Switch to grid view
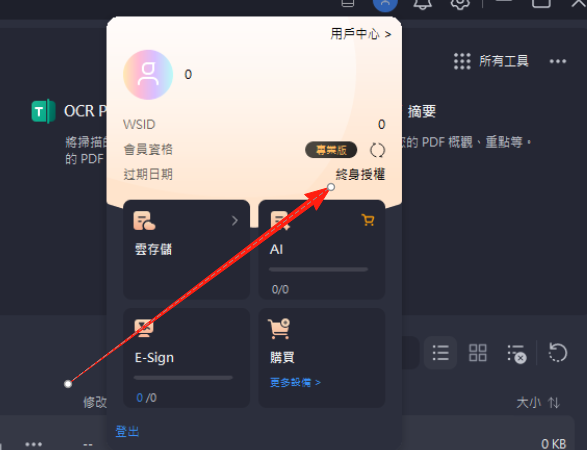Viewport: 587px width, 450px height. click(x=478, y=353)
